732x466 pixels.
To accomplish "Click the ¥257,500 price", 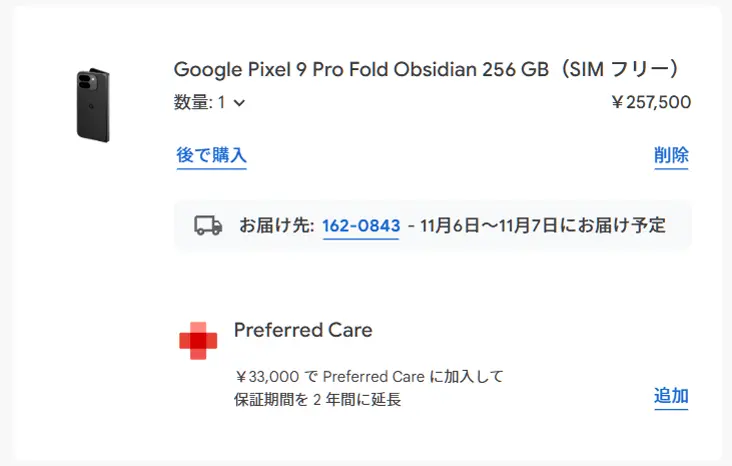I will pyautogui.click(x=650, y=102).
